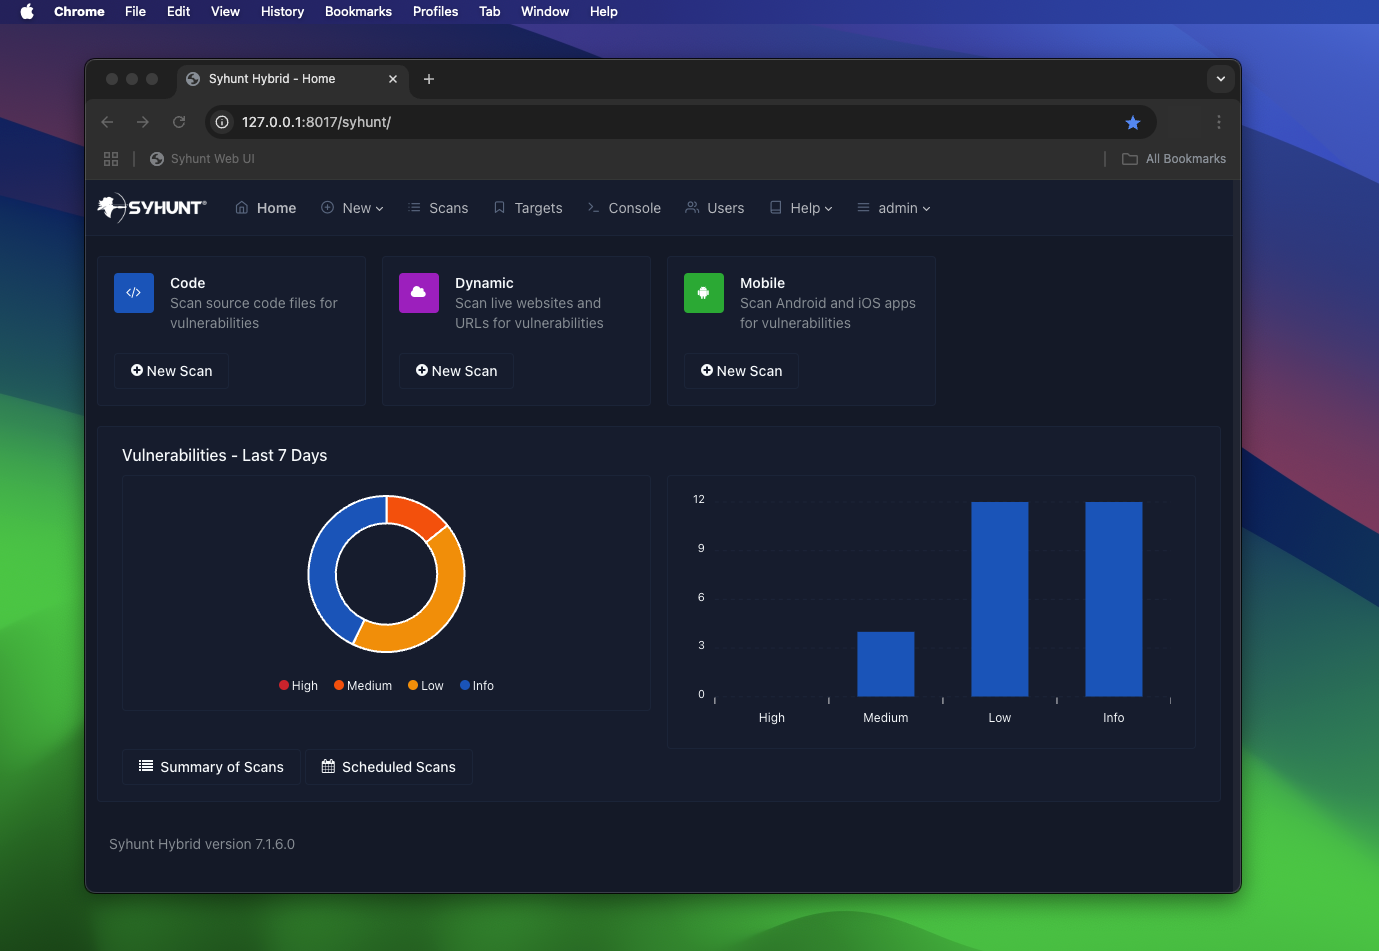
Task: Open Chrome Profiles menu
Action: click(x=435, y=11)
